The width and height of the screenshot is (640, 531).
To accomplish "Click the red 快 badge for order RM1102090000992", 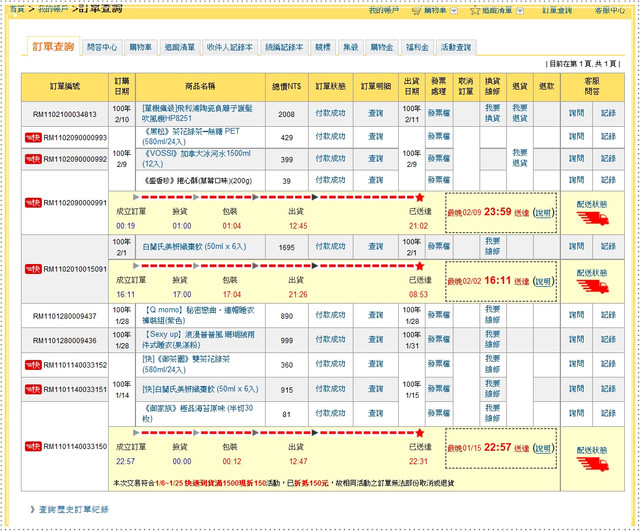I will (33, 159).
